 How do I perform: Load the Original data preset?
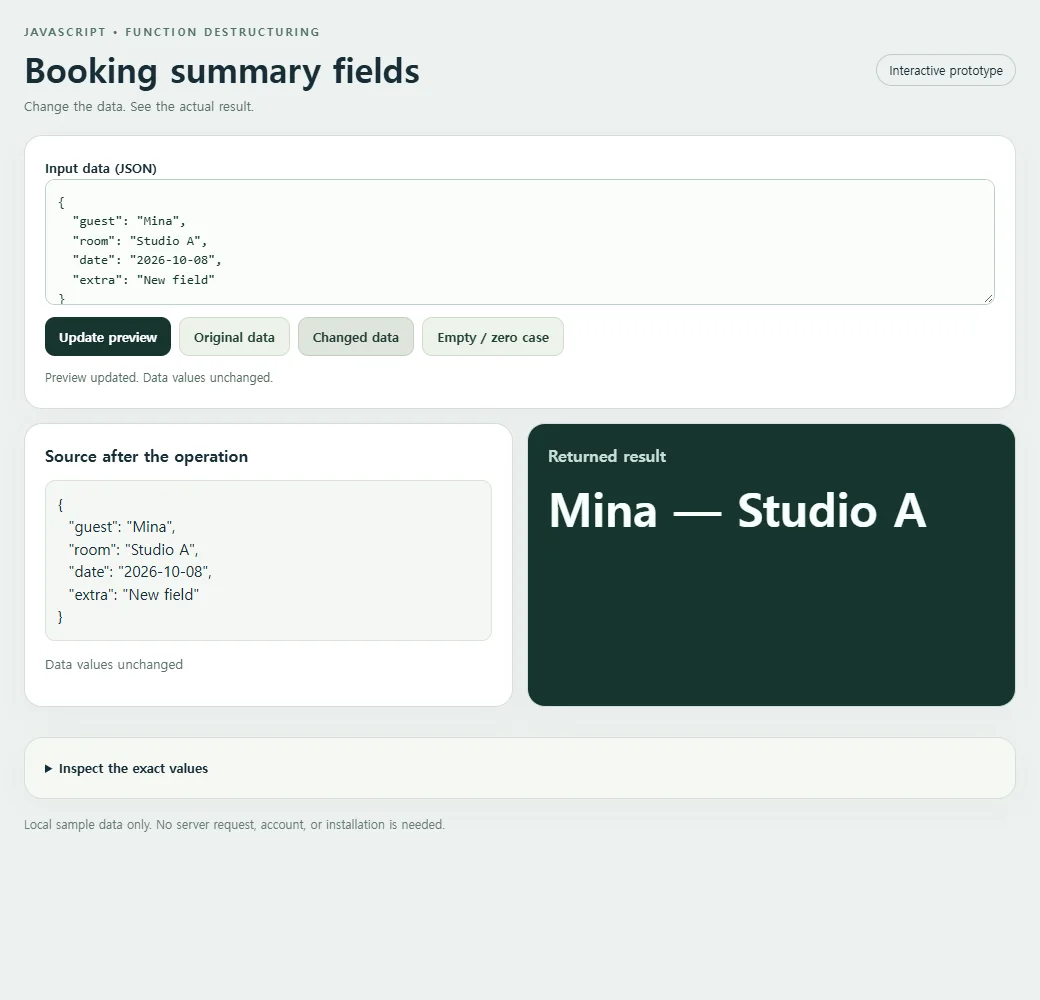(x=234, y=337)
